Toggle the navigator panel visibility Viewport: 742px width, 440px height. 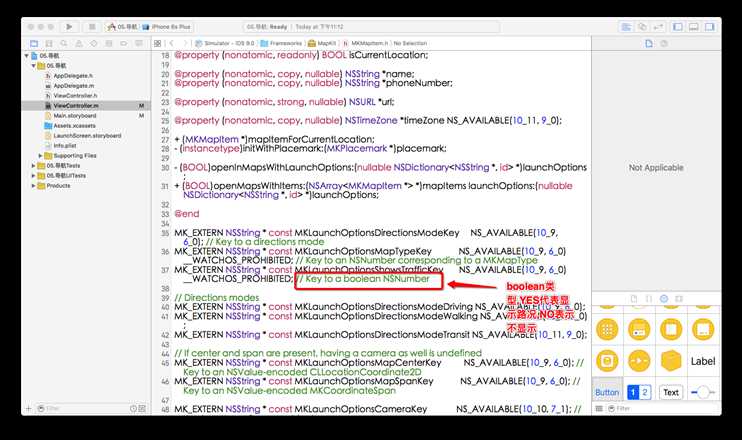click(678, 27)
